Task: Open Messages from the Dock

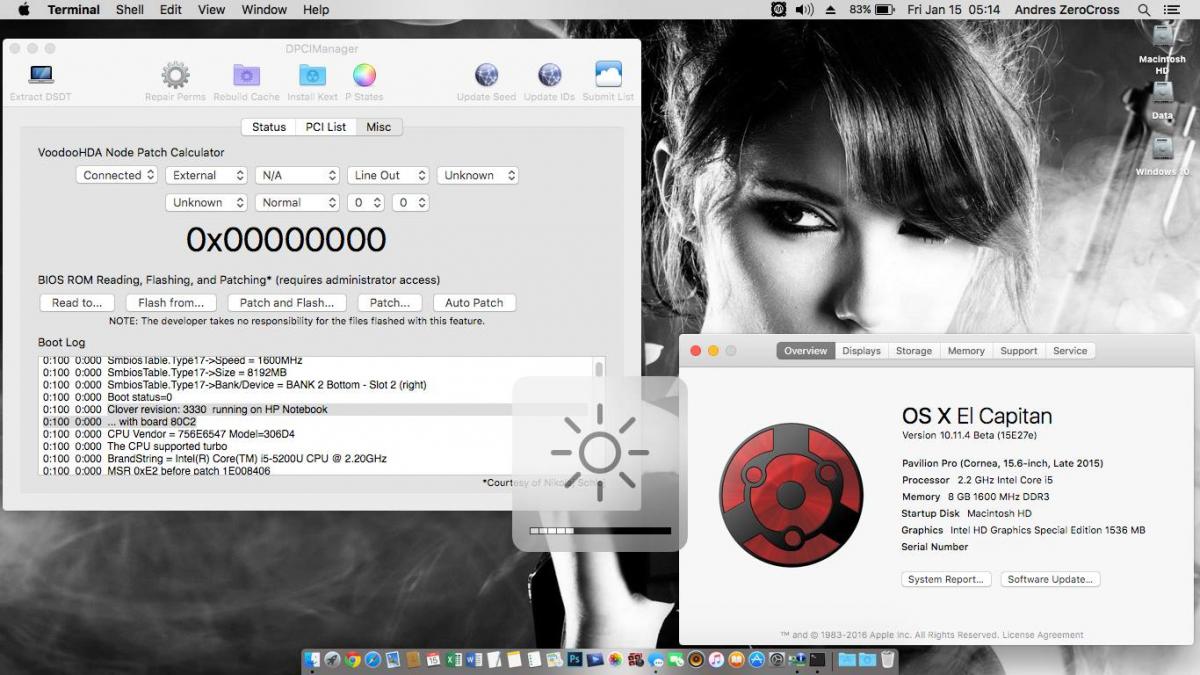Action: coord(656,660)
